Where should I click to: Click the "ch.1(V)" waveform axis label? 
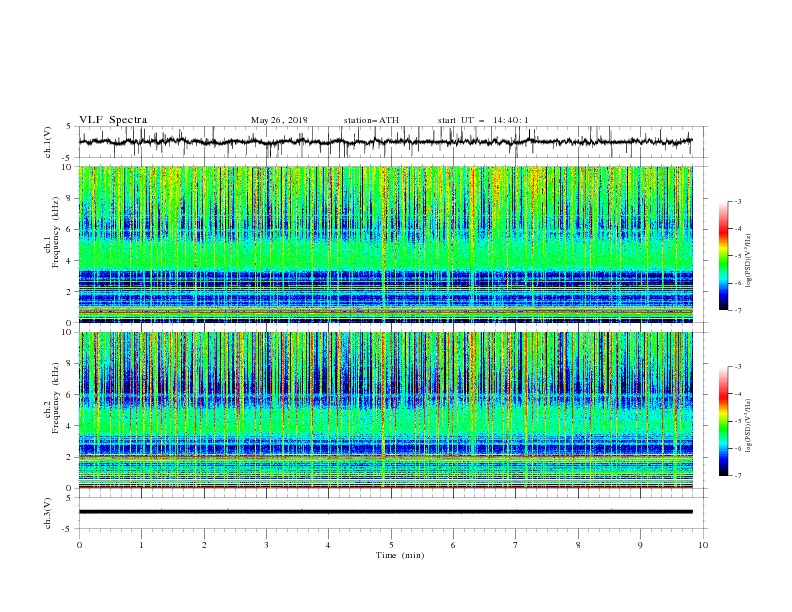[48, 142]
